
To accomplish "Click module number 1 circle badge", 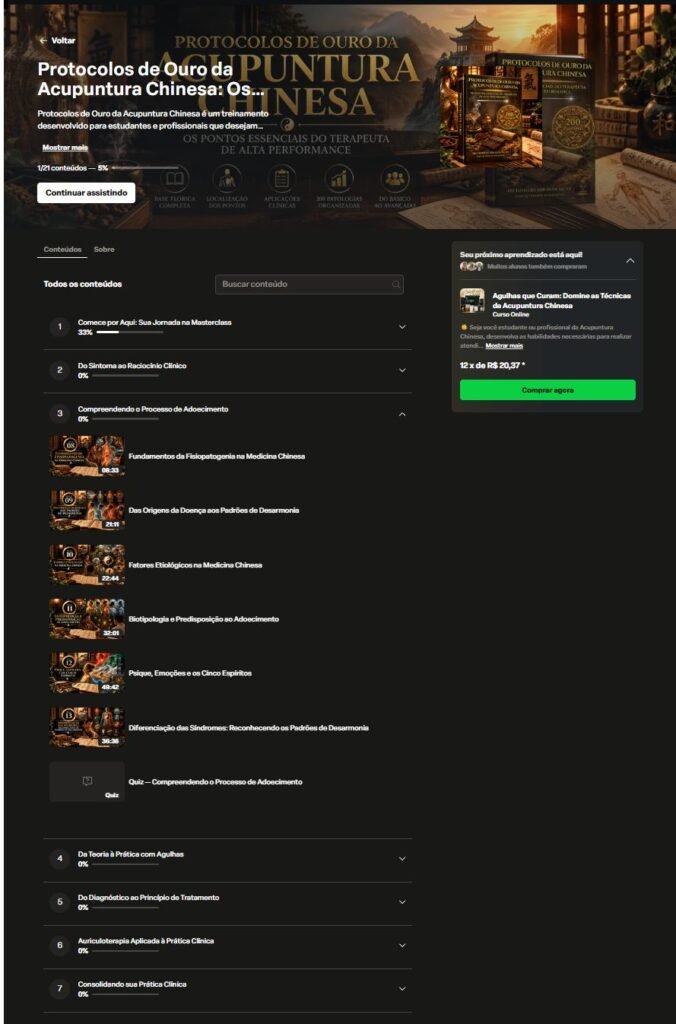I will click(59, 327).
